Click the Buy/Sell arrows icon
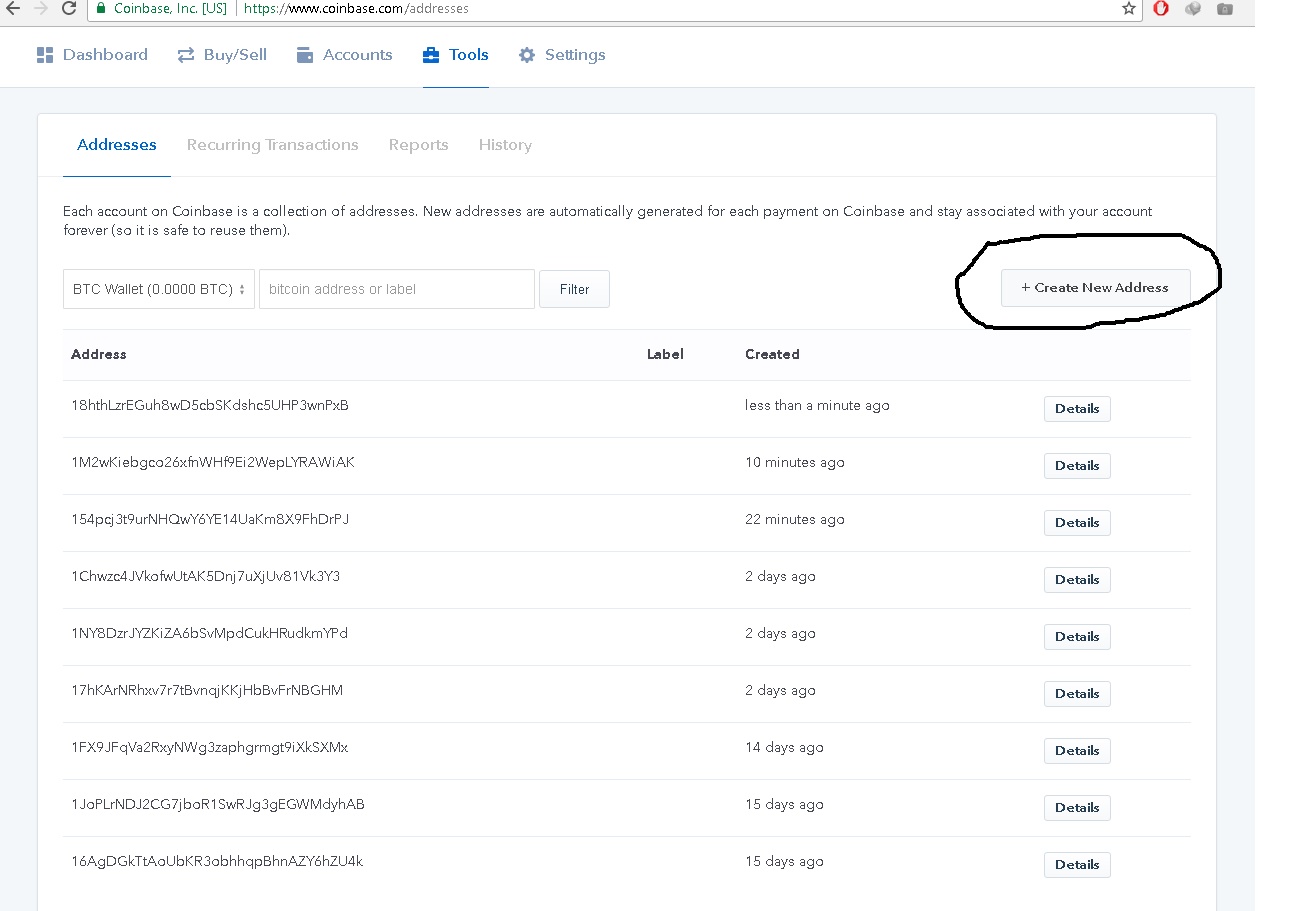1294x911 pixels. 186,55
